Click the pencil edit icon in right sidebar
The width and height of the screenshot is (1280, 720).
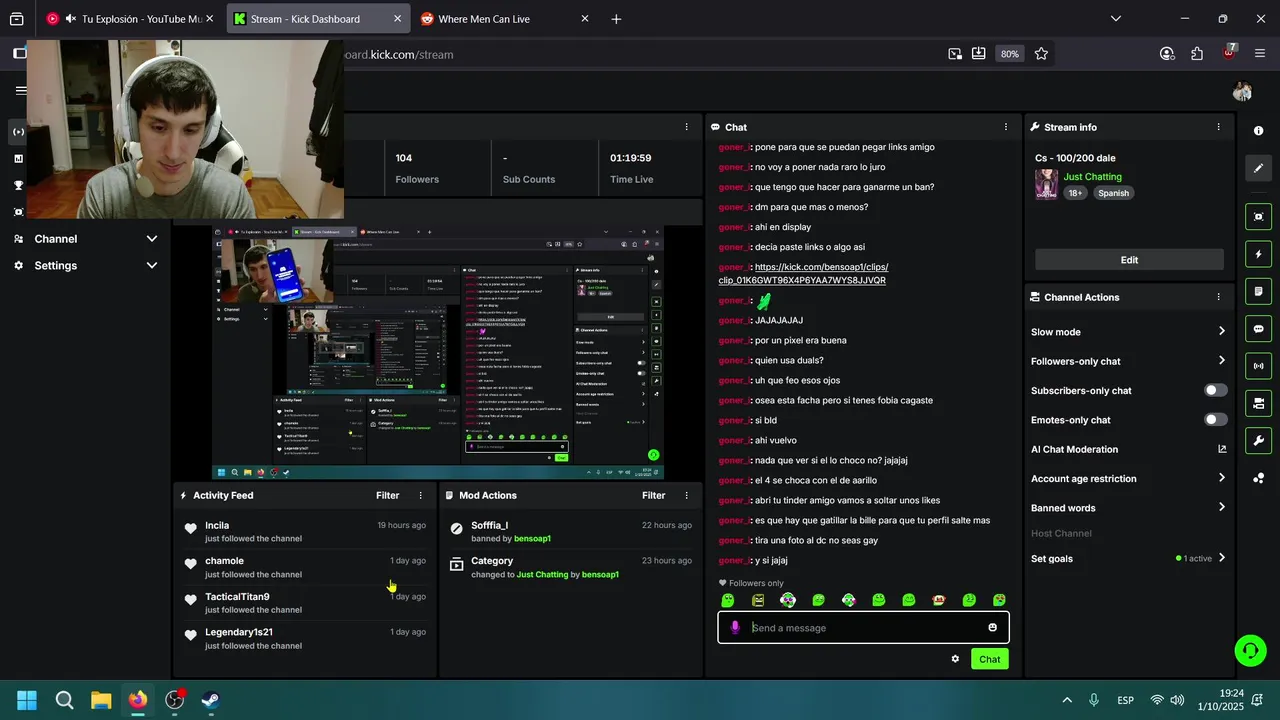coord(1258,168)
